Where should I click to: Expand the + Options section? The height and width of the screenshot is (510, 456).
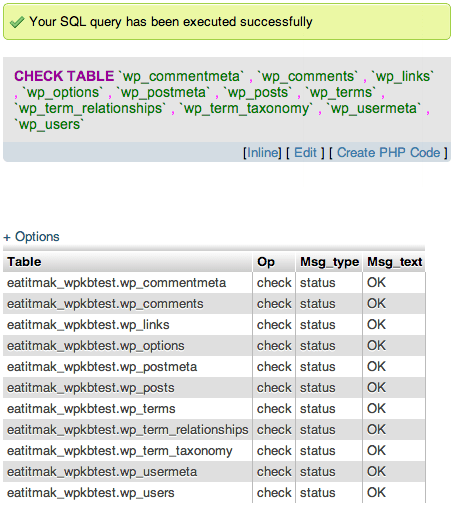tap(31, 237)
